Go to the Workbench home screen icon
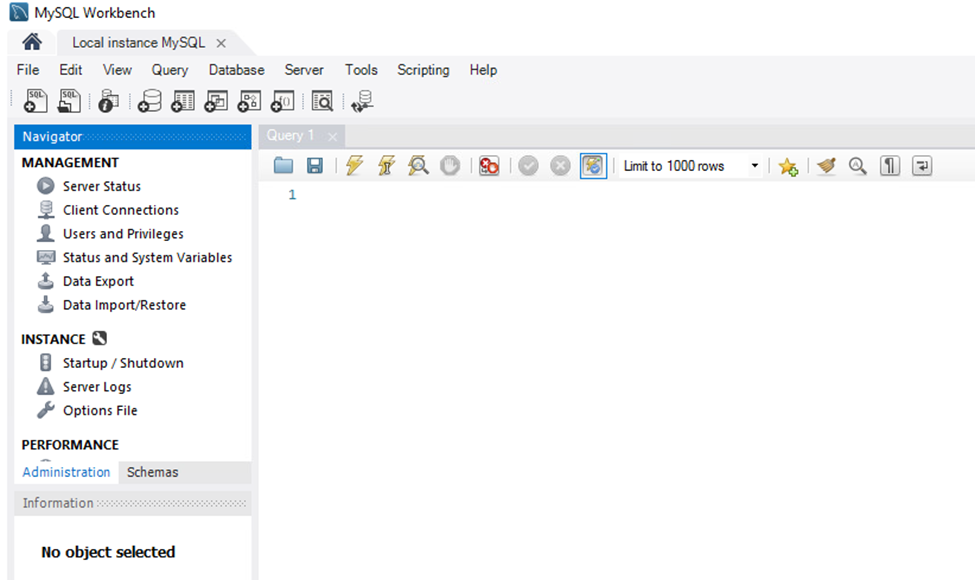975x580 pixels. (x=32, y=42)
